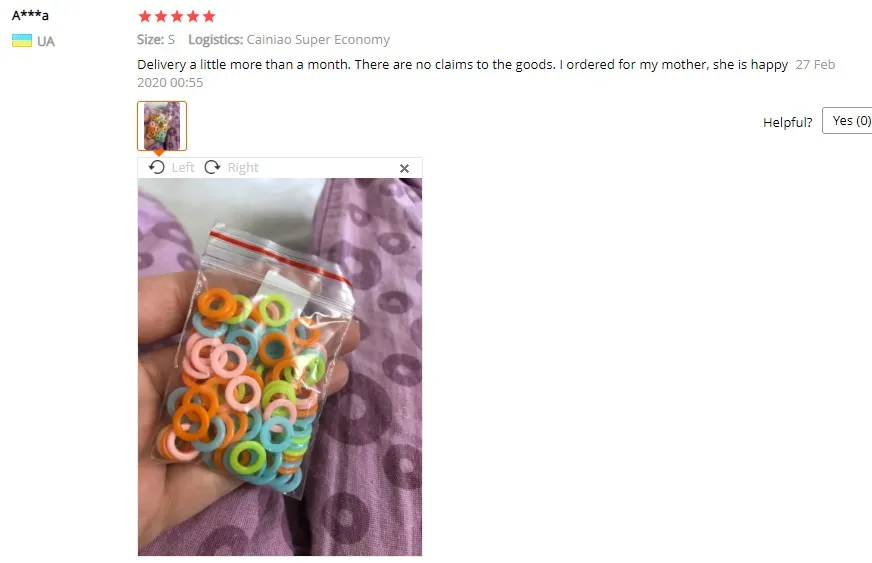Image resolution: width=872 pixels, height=563 pixels.
Task: Click the review date 27 Feb
Action: [815, 65]
